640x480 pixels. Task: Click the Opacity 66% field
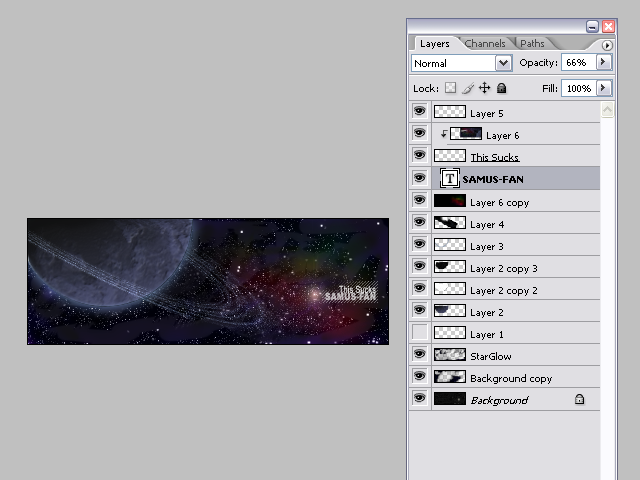579,62
